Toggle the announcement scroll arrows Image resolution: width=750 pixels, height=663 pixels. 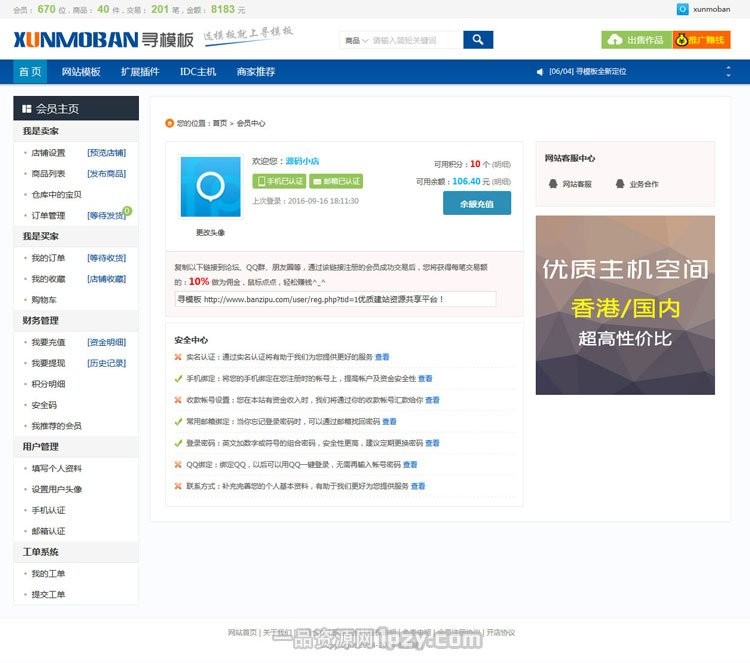[728, 72]
